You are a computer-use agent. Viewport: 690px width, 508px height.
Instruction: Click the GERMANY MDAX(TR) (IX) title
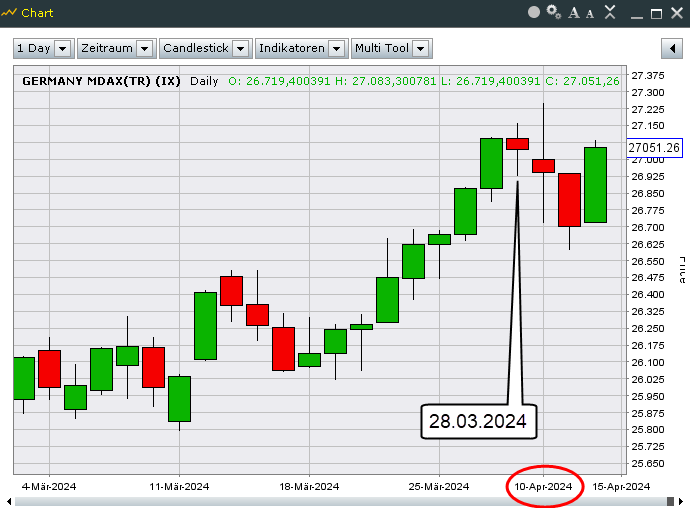[101, 81]
